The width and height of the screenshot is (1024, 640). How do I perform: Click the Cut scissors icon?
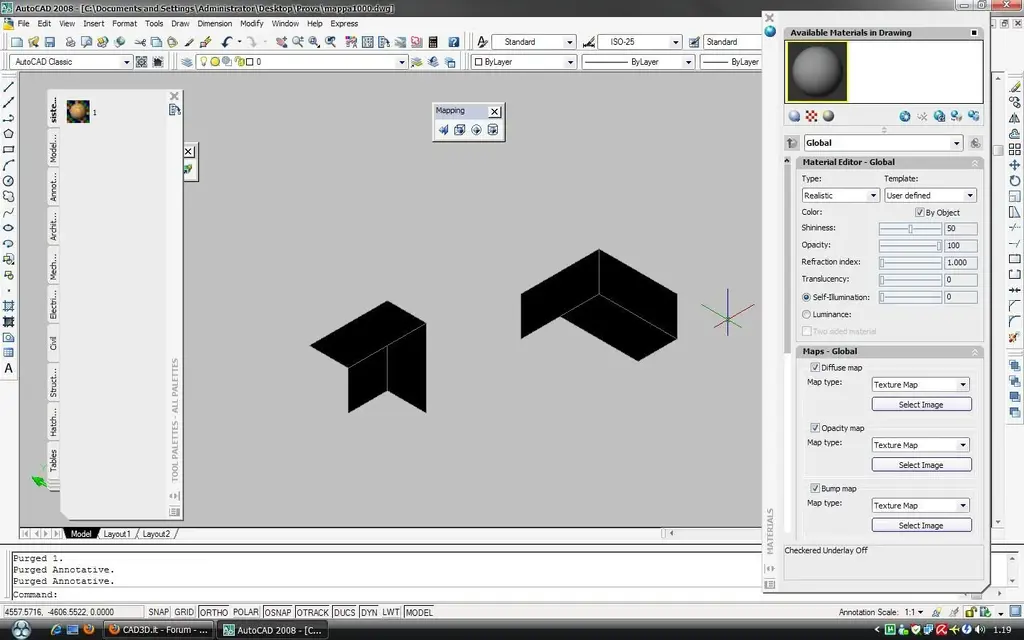140,42
